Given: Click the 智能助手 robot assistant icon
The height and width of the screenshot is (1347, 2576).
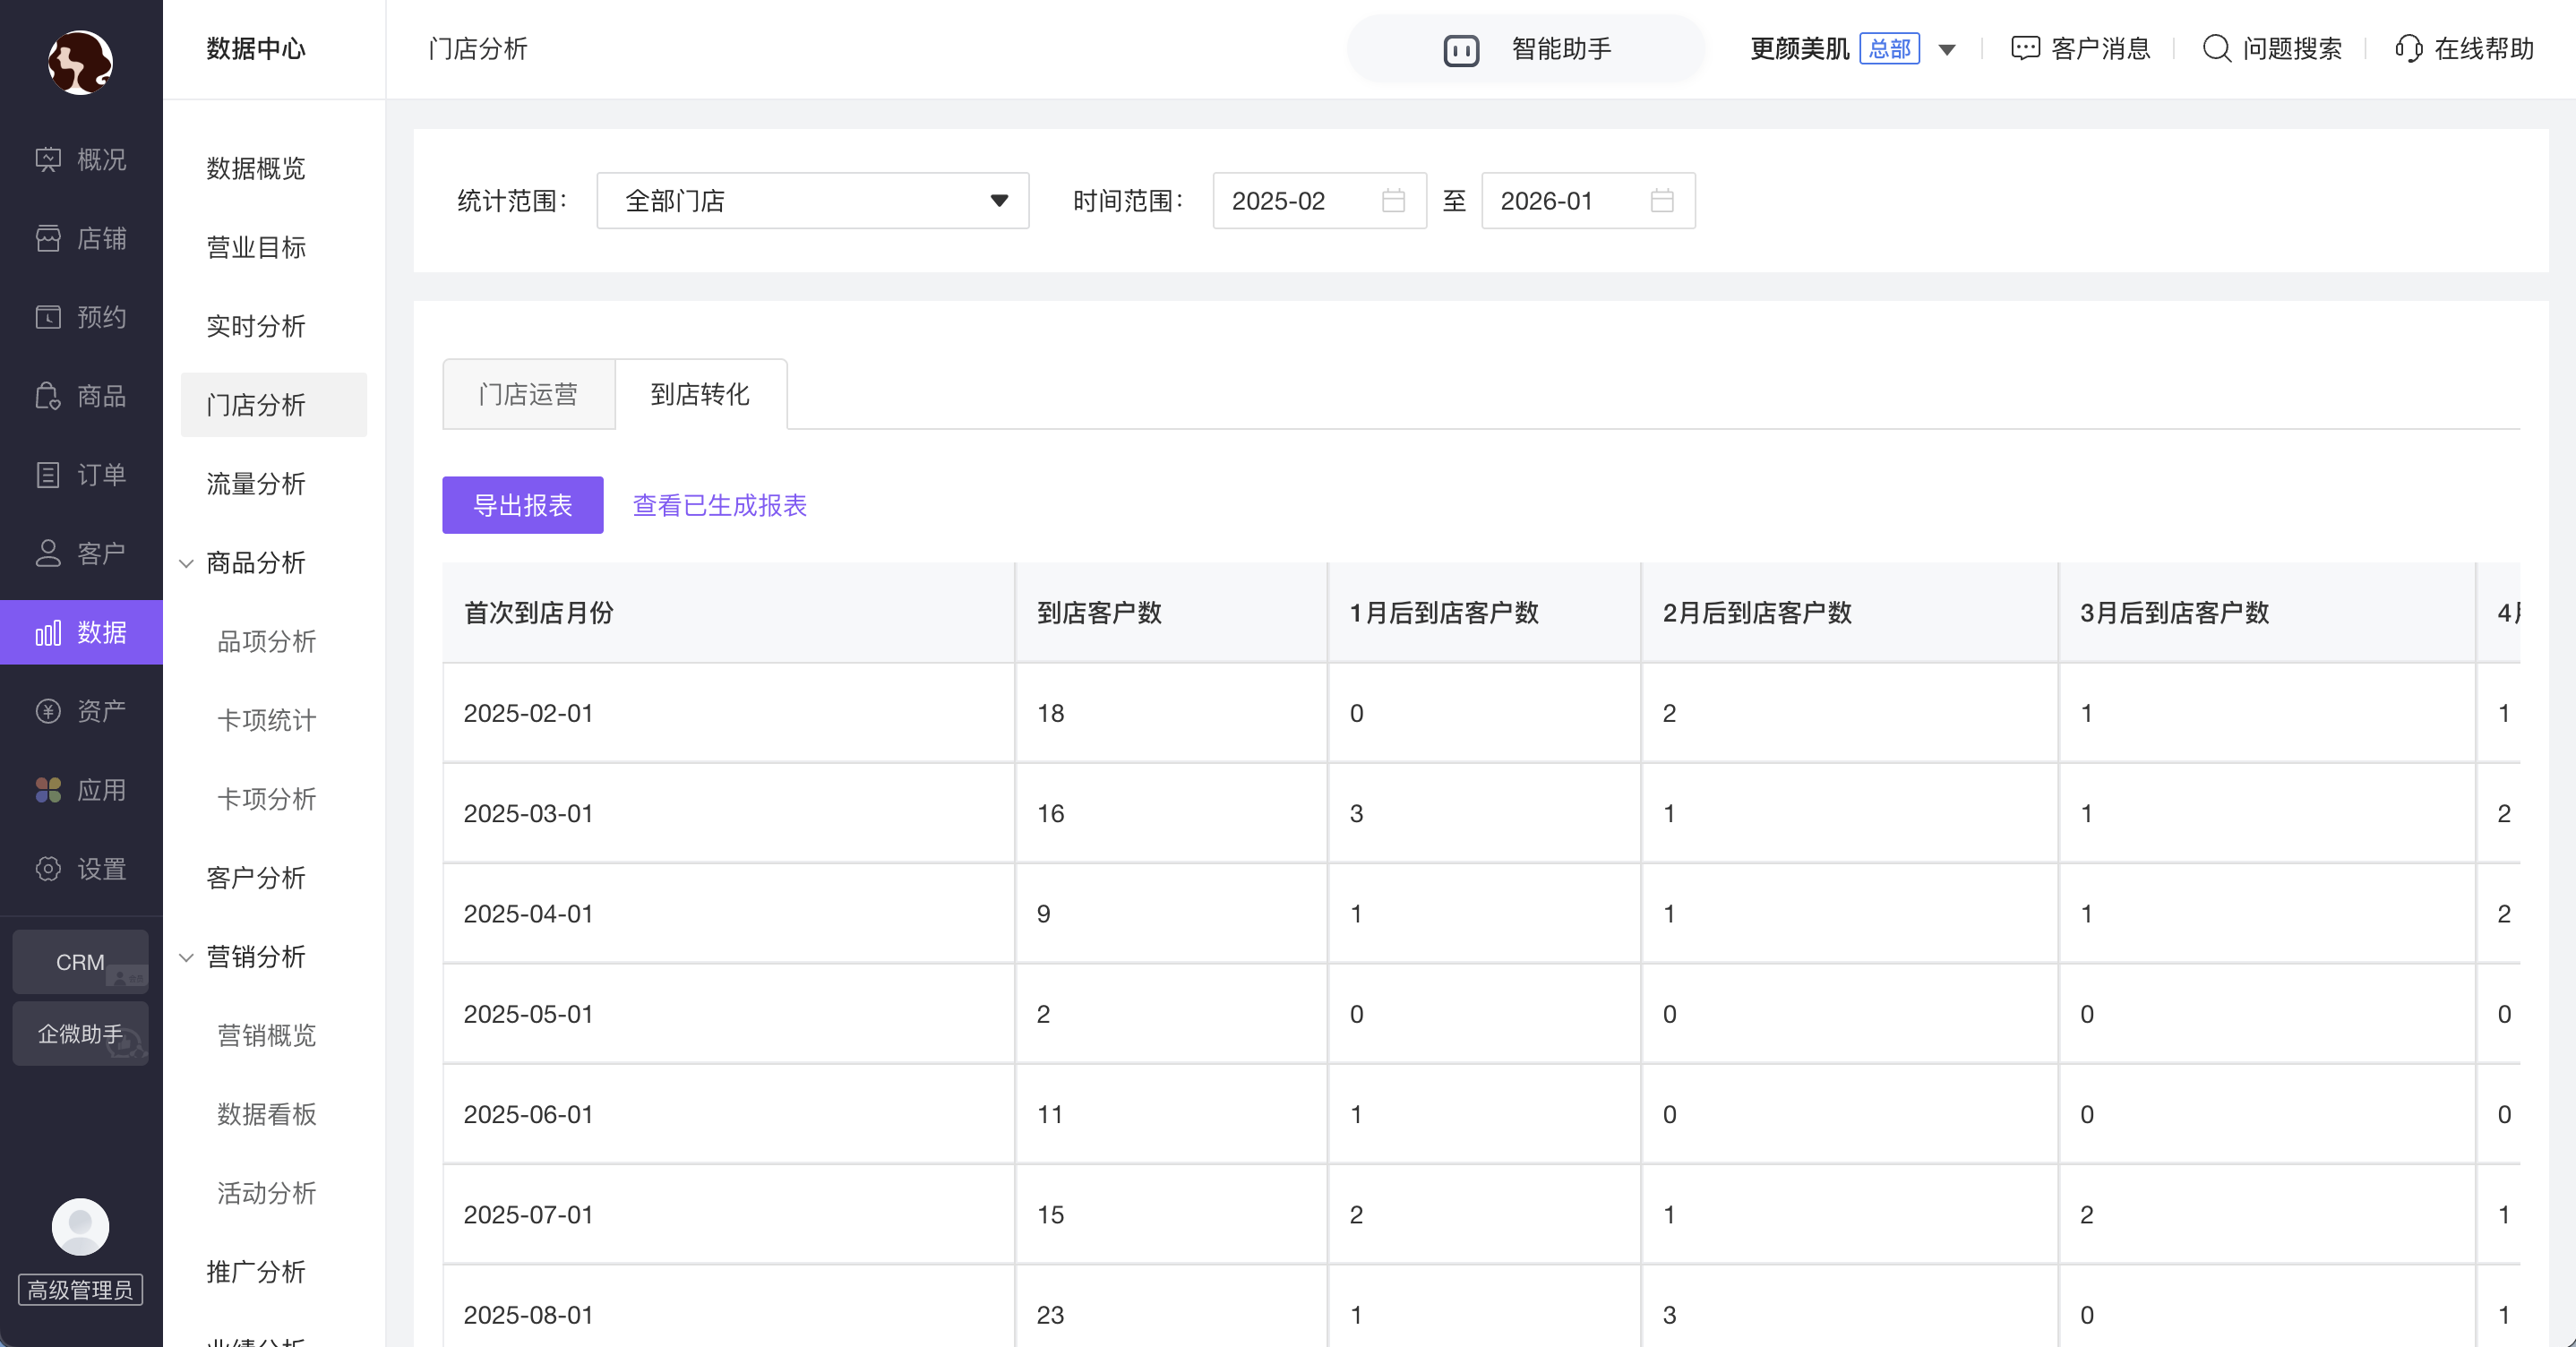Looking at the screenshot, I should (x=1461, y=49).
